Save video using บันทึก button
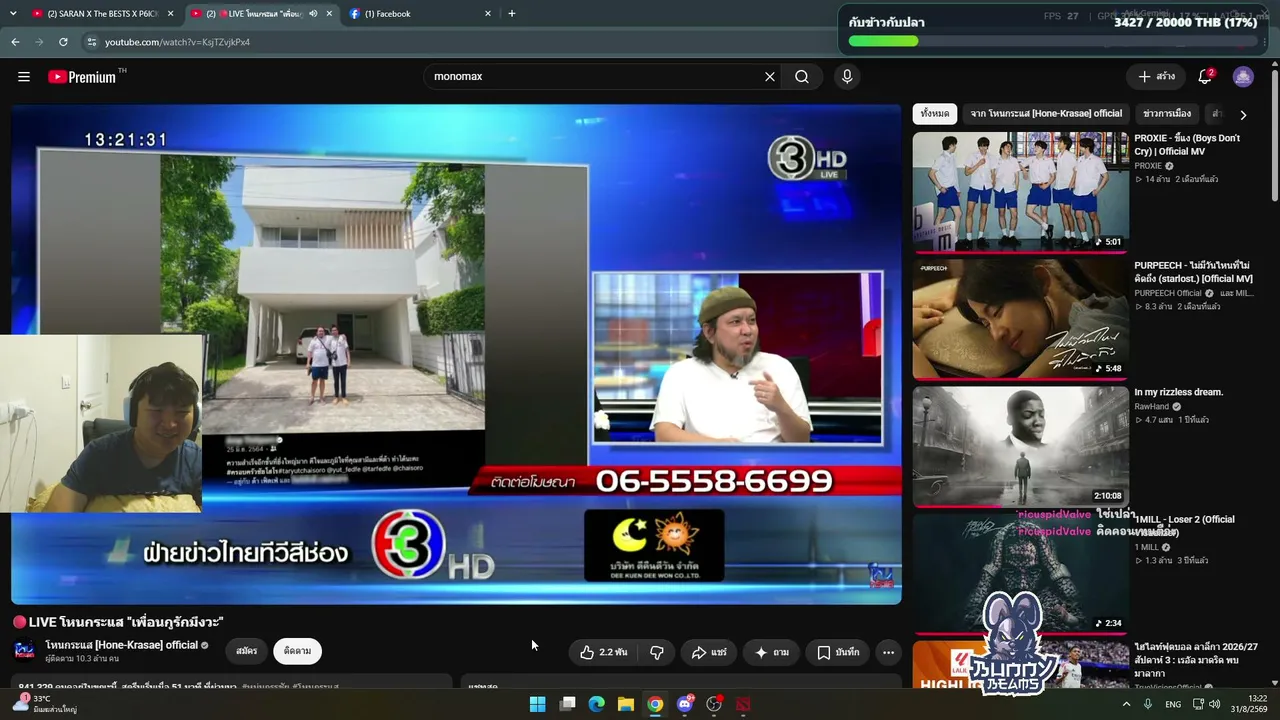1280x720 pixels. point(838,652)
